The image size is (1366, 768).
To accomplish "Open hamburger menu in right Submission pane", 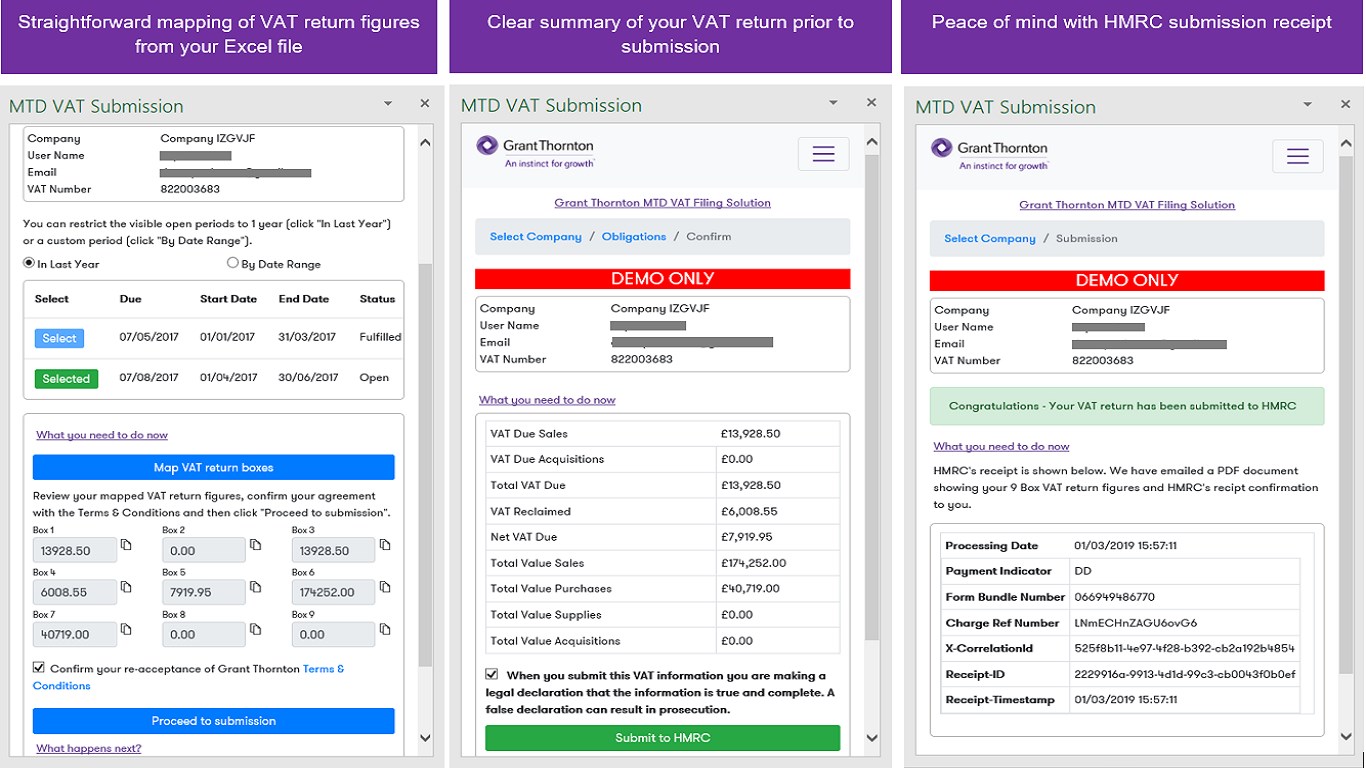I will (x=1298, y=156).
